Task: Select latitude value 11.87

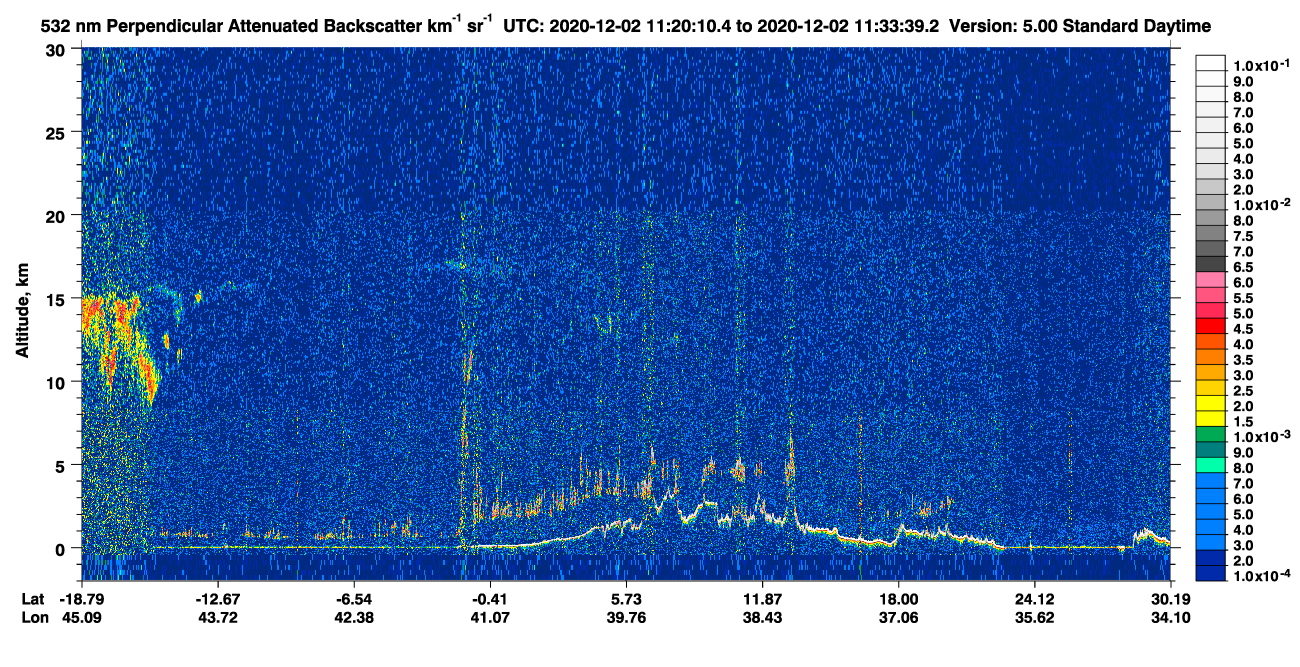Action: point(762,599)
